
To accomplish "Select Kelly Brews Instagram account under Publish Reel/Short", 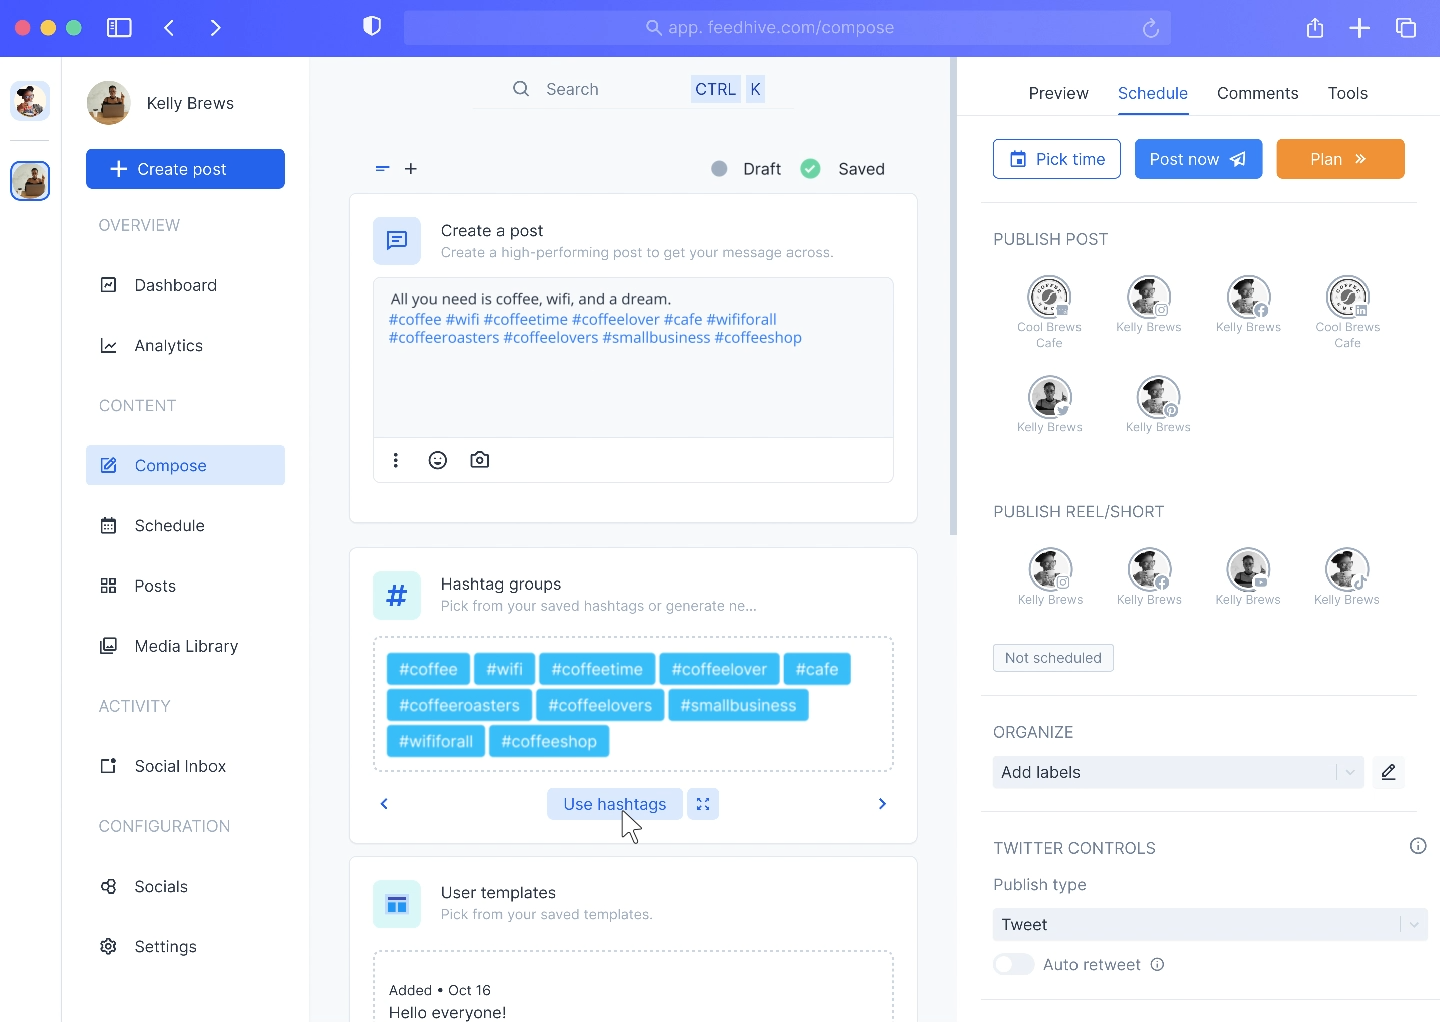I will point(1050,570).
